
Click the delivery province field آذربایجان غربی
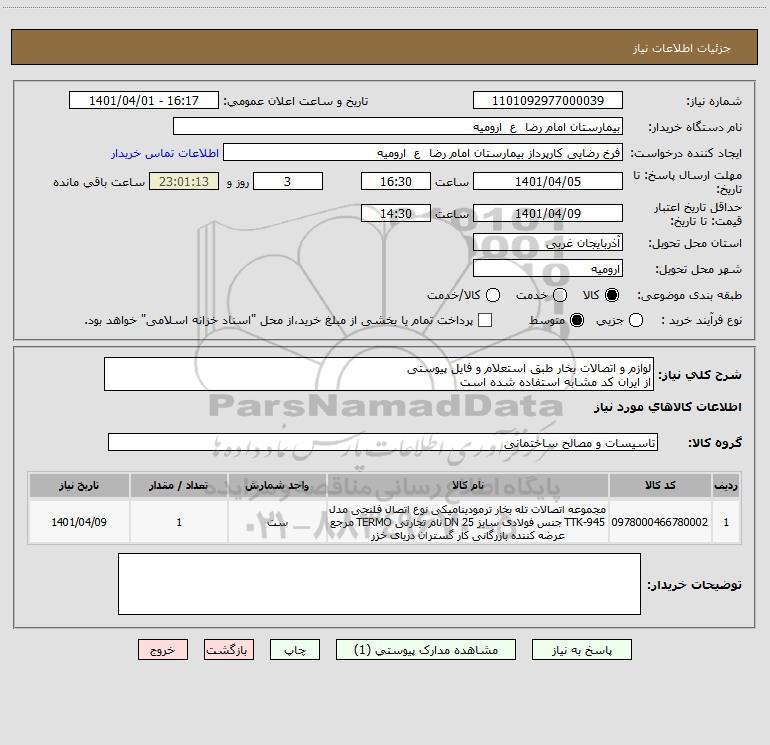(548, 242)
